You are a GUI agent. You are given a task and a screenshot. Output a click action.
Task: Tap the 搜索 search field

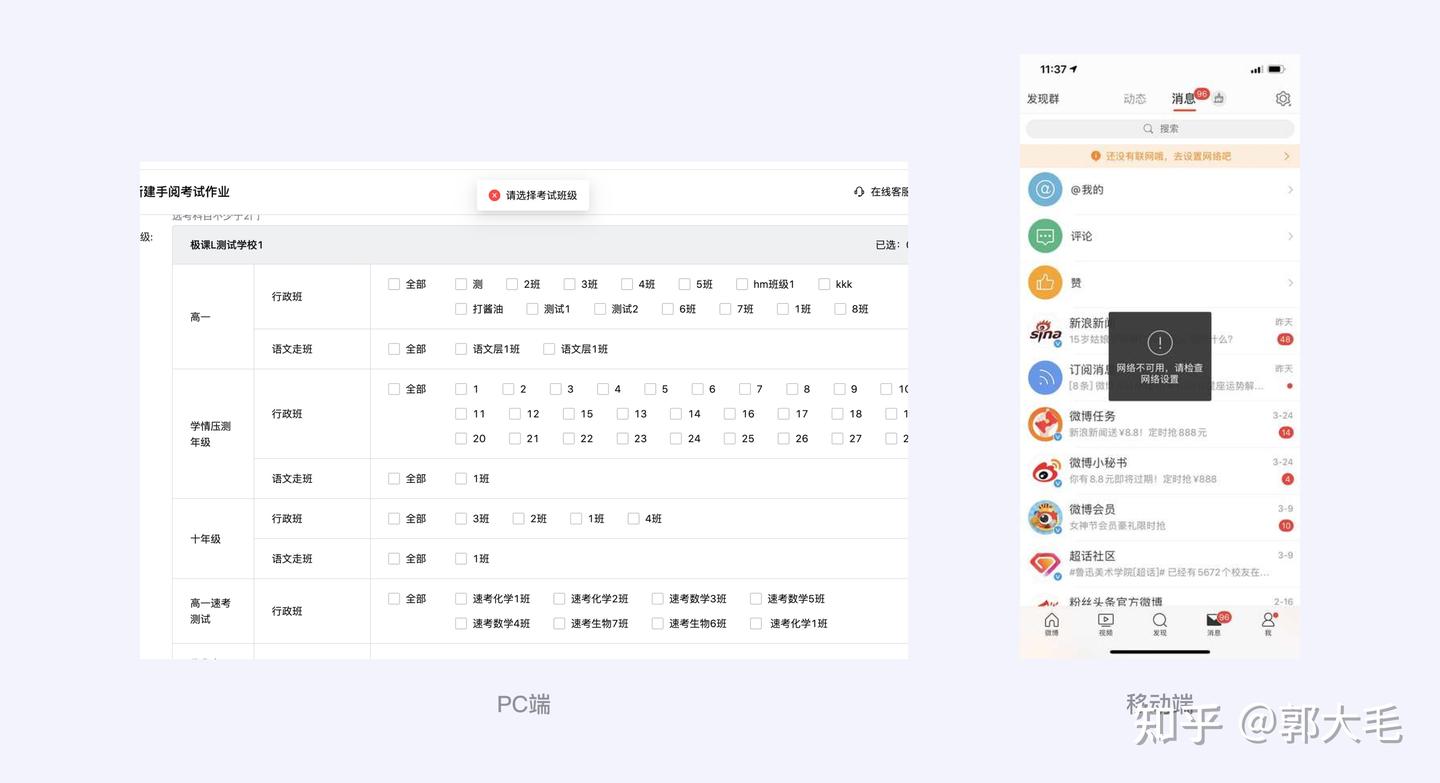click(x=1160, y=129)
